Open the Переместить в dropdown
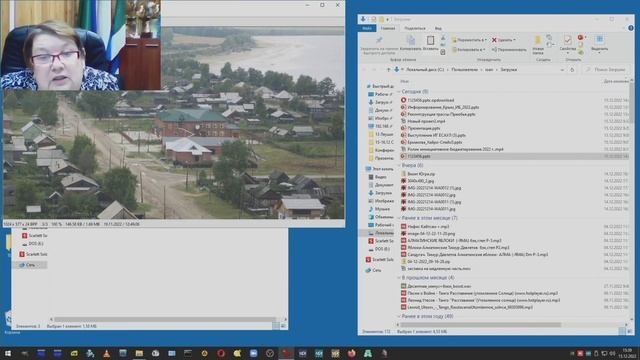The image size is (640, 360). pyautogui.click(x=469, y=40)
